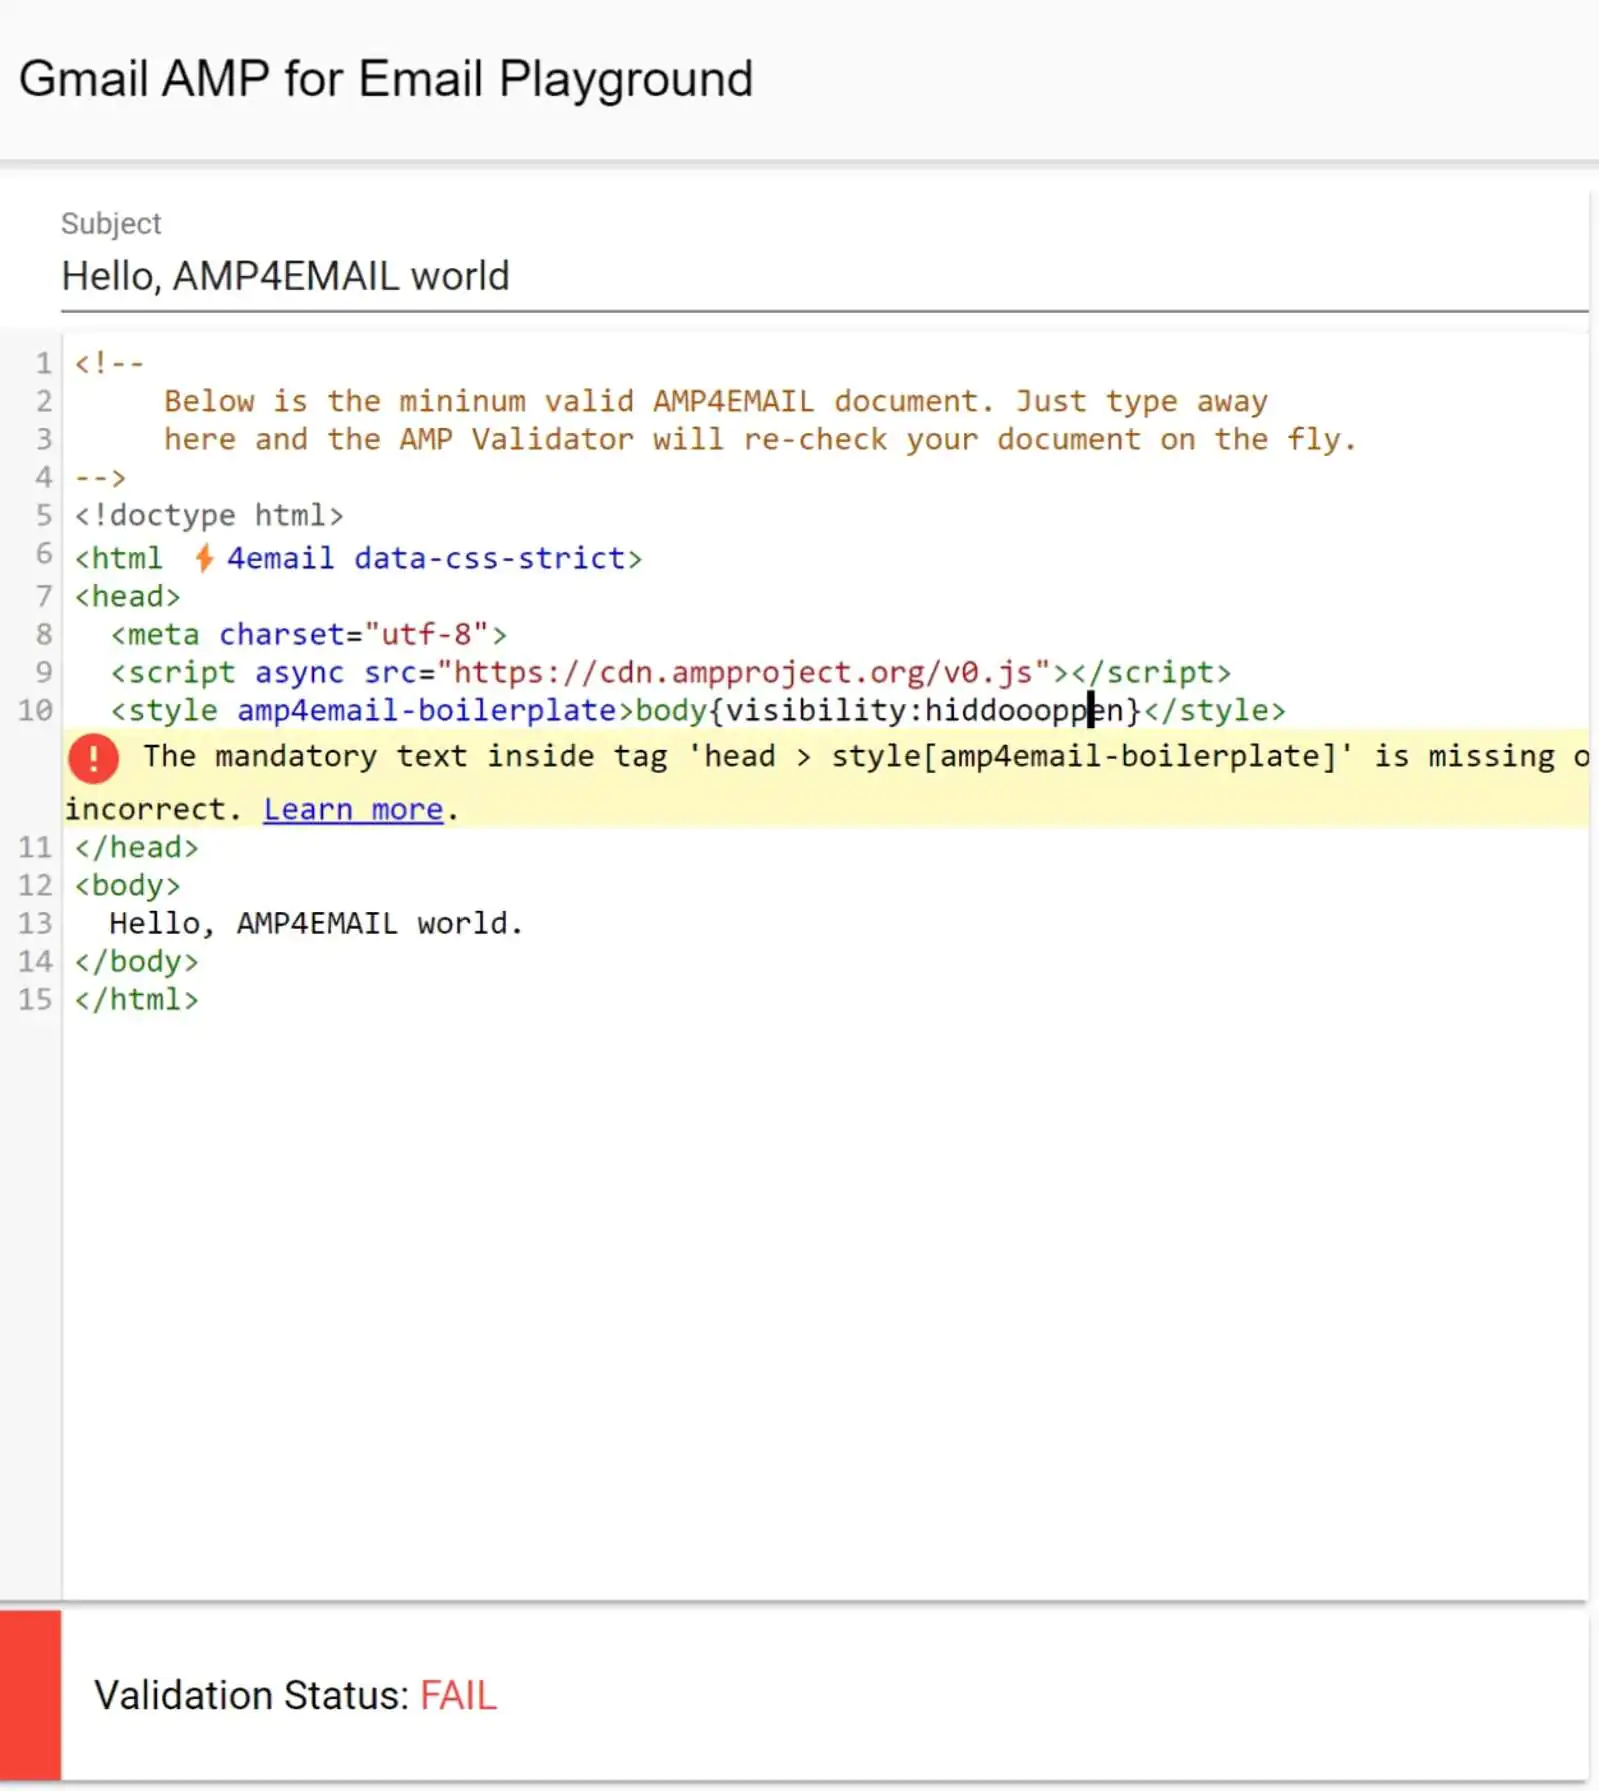Click line number 6 in the gutter
1599x1791 pixels.
tap(44, 554)
